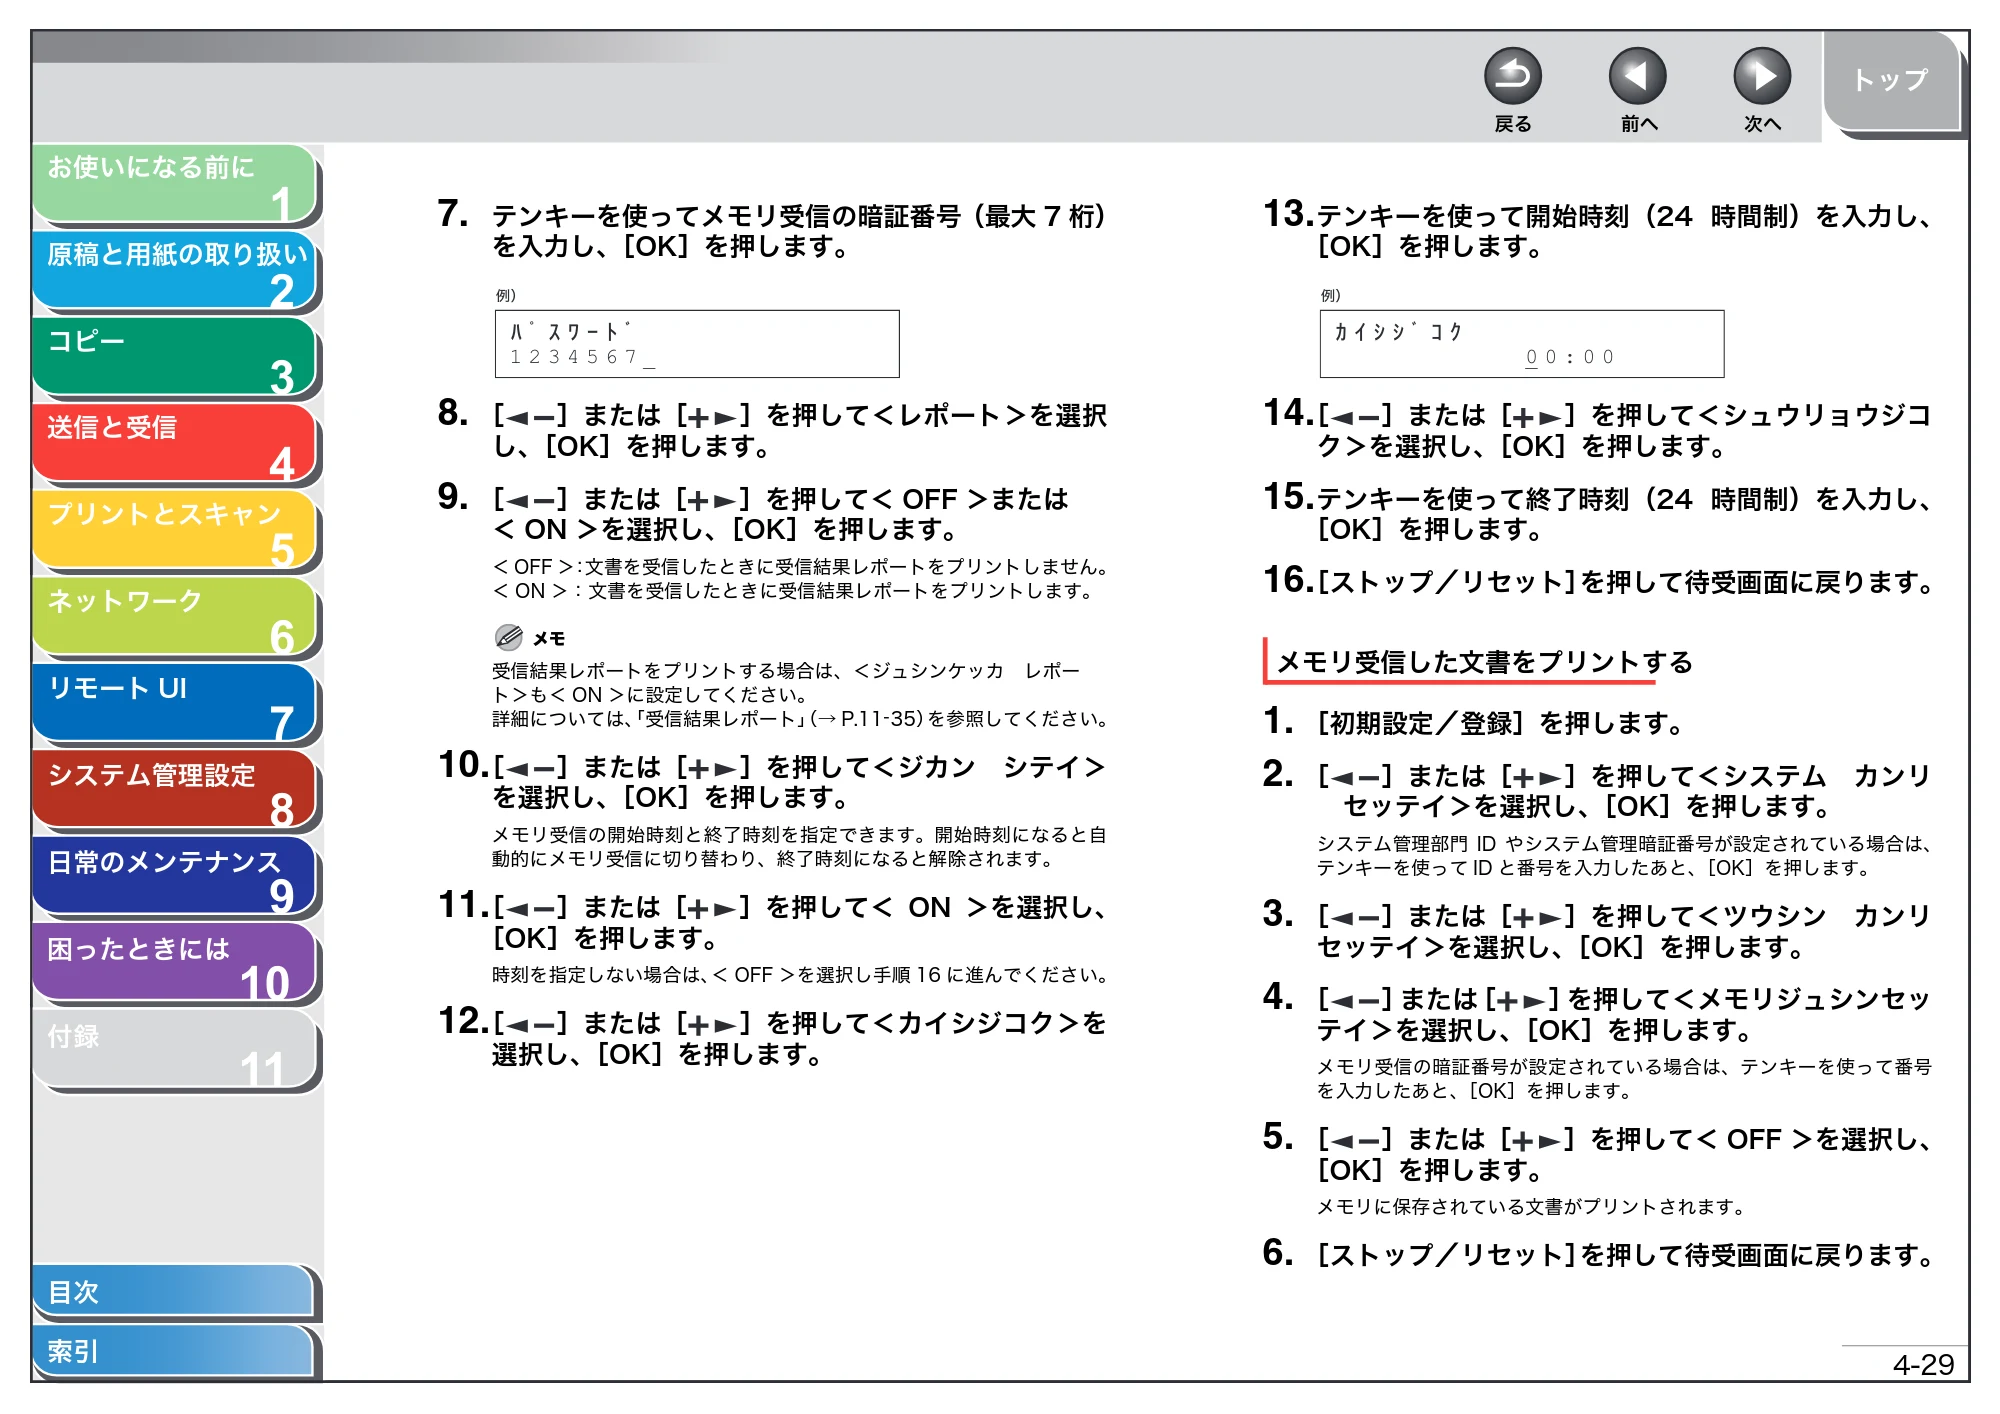2000x1414 pixels.
Task: Click step 1 text [初期設定／登録] を押します
Action: pyautogui.click(x=1500, y=723)
